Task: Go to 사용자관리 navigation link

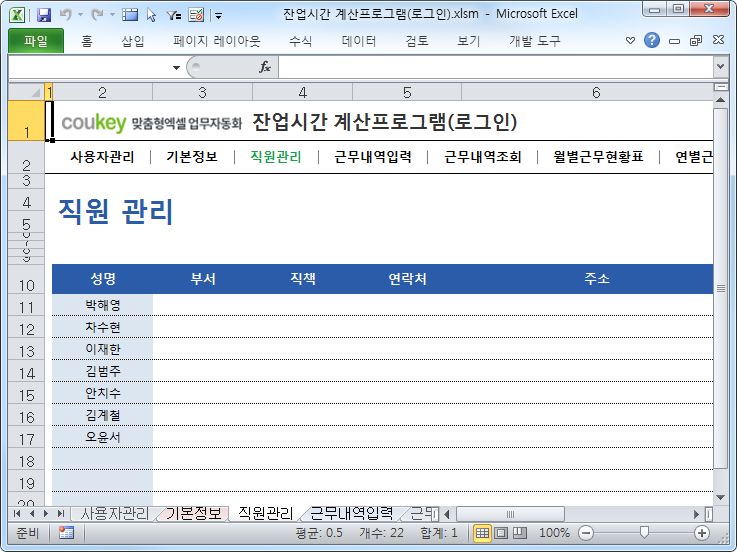Action: 102,157
